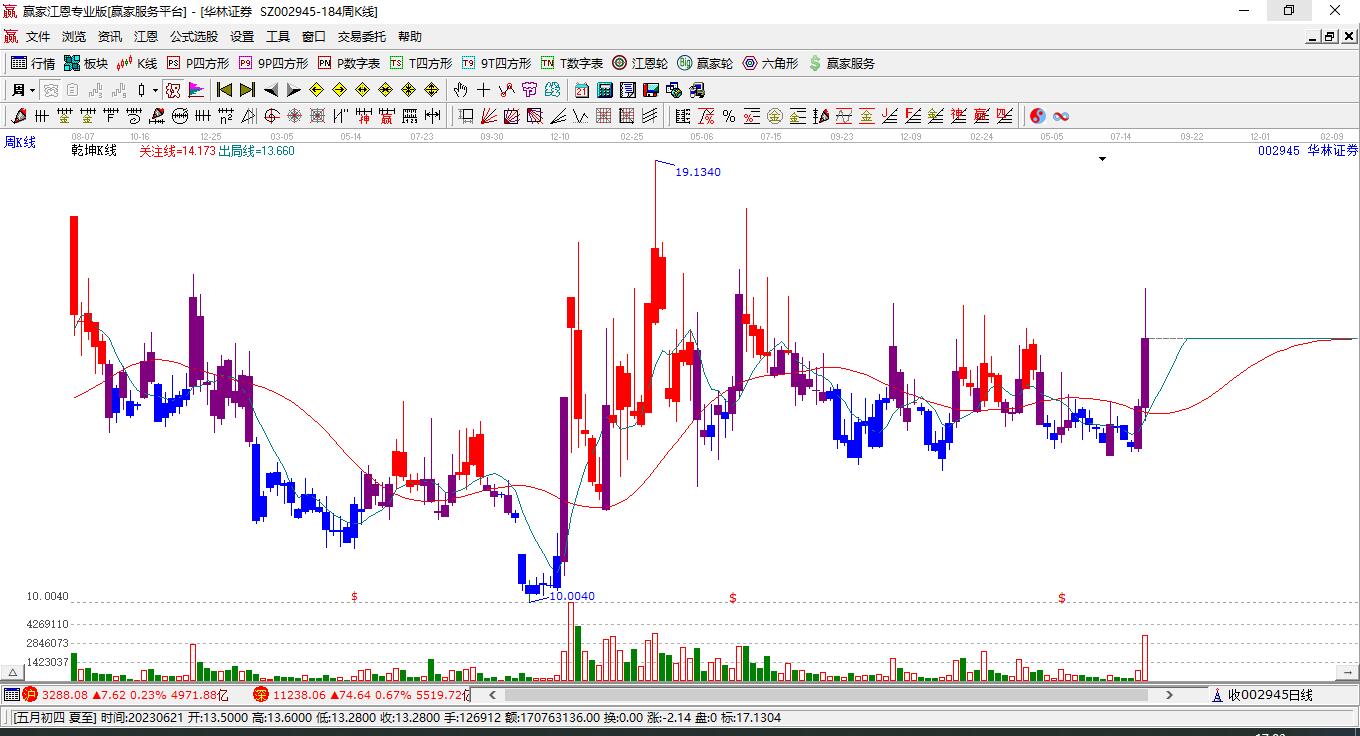The height and width of the screenshot is (736, 1360).
Task: Select the crosshair cursor tool
Action: pos(484,90)
